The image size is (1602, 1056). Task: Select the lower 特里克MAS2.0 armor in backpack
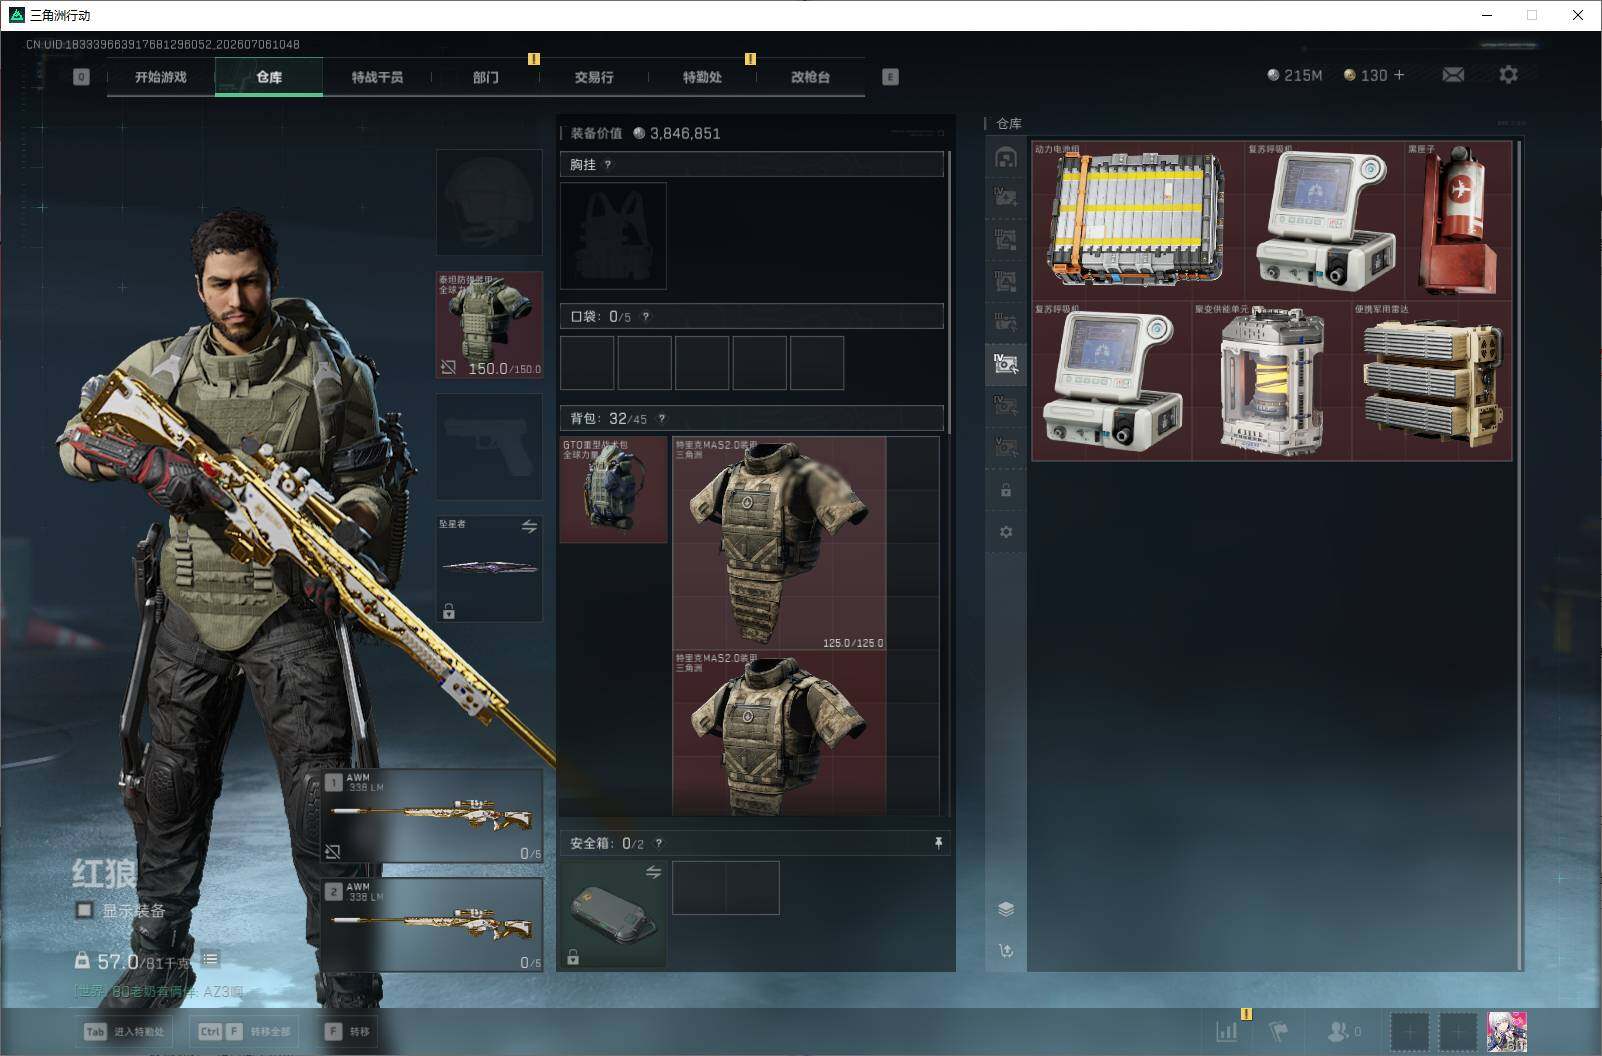(779, 733)
